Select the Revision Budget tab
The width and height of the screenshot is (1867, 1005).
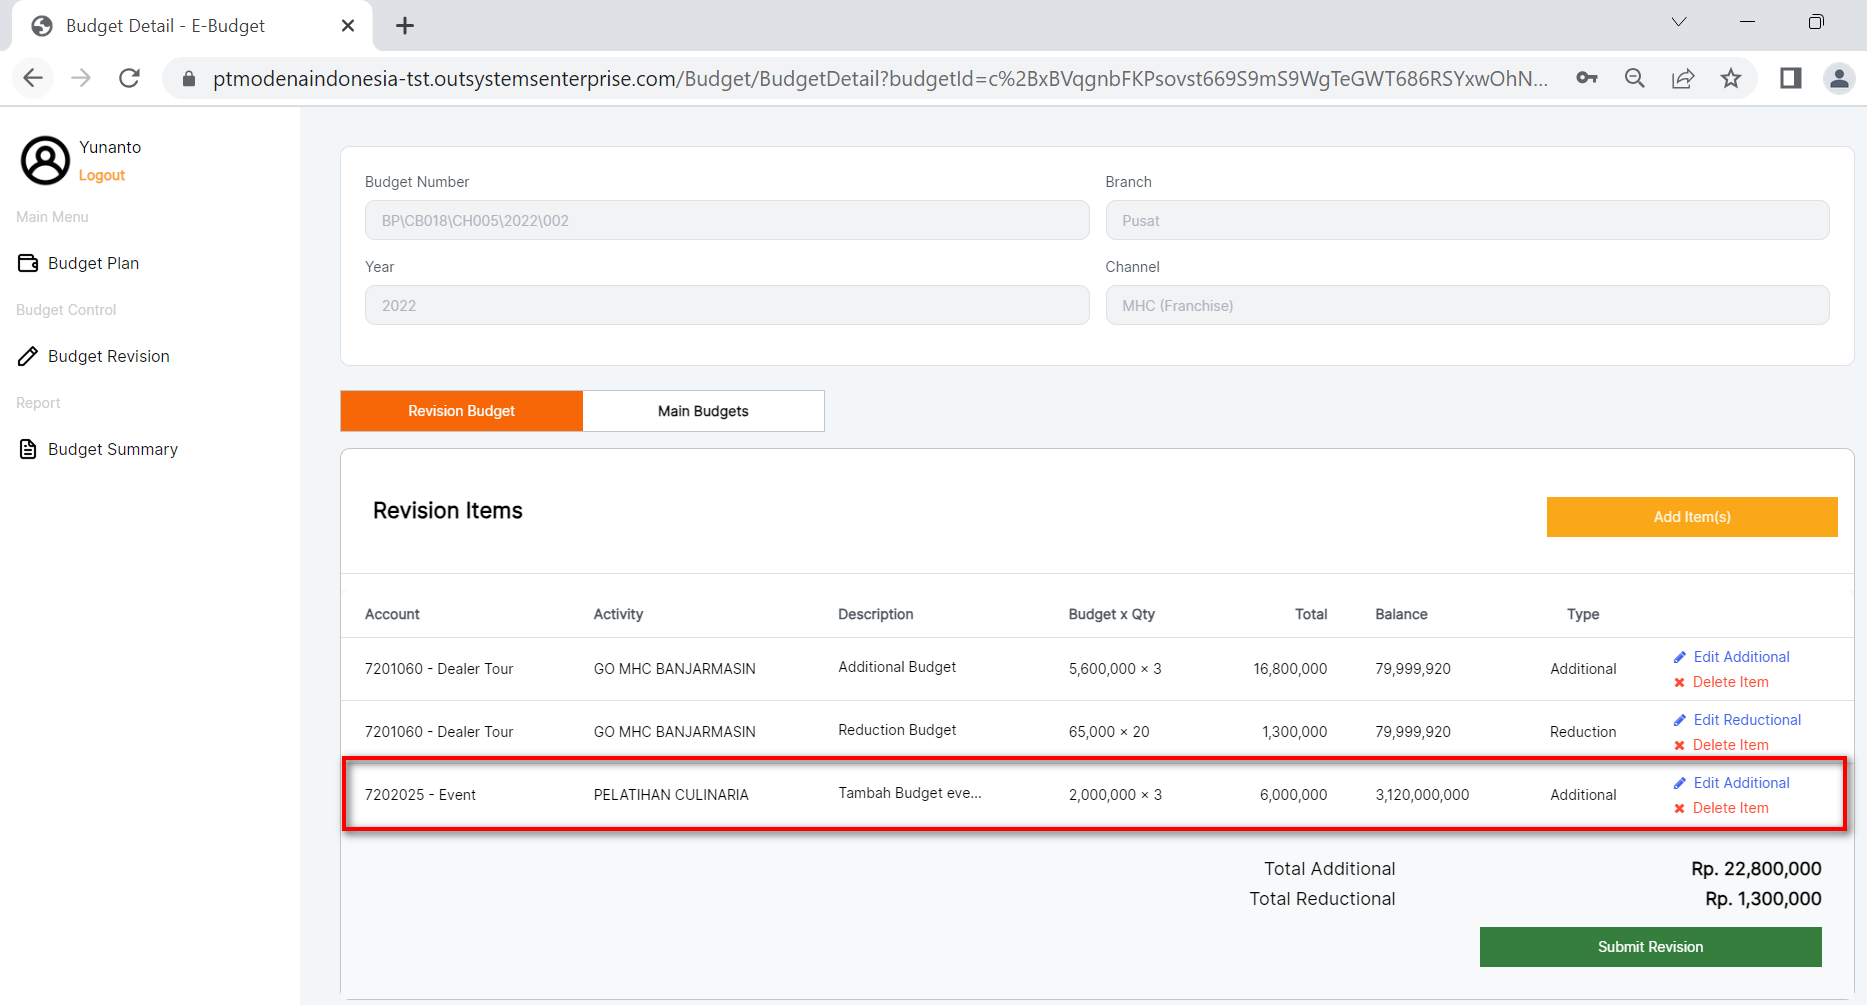click(461, 411)
